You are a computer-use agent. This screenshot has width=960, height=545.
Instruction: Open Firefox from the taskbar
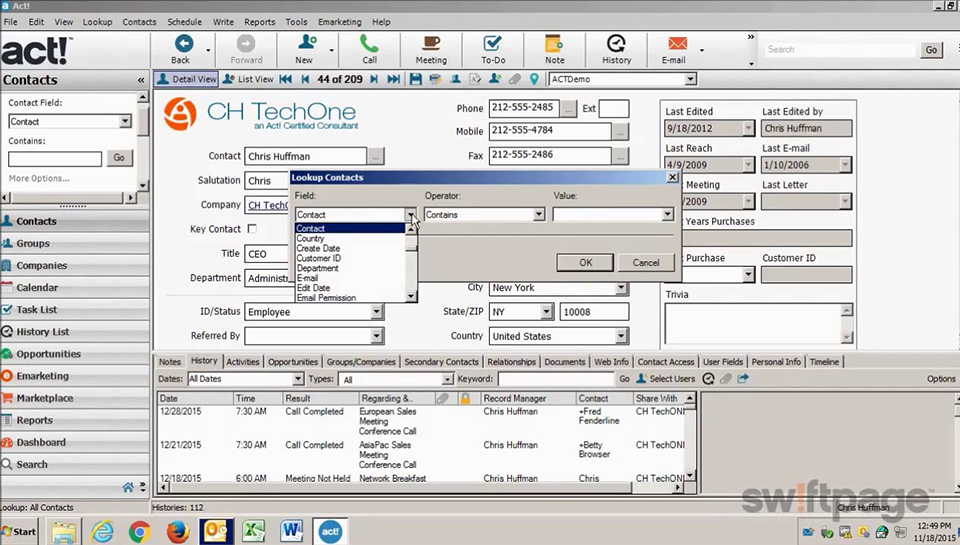pos(178,531)
